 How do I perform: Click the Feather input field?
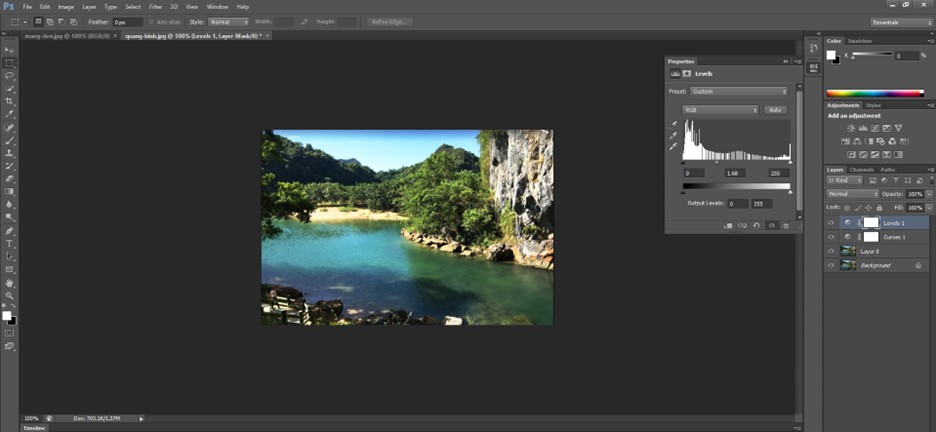[x=128, y=22]
